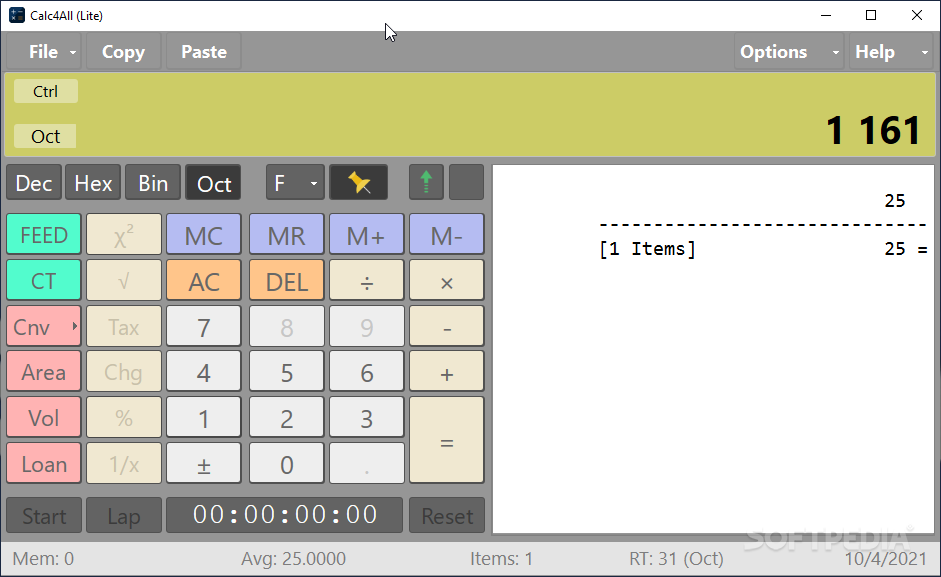Image resolution: width=941 pixels, height=577 pixels.
Task: Expand the File menu arrow
Action: [x=73, y=52]
